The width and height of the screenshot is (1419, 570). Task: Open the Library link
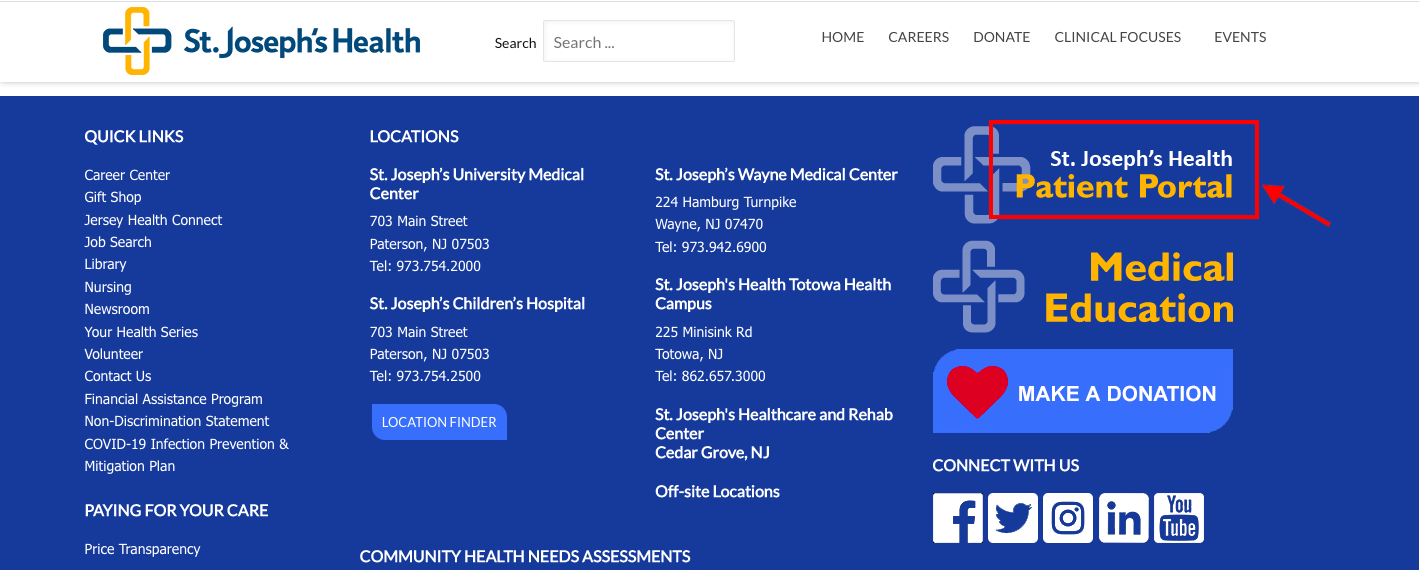[105, 264]
